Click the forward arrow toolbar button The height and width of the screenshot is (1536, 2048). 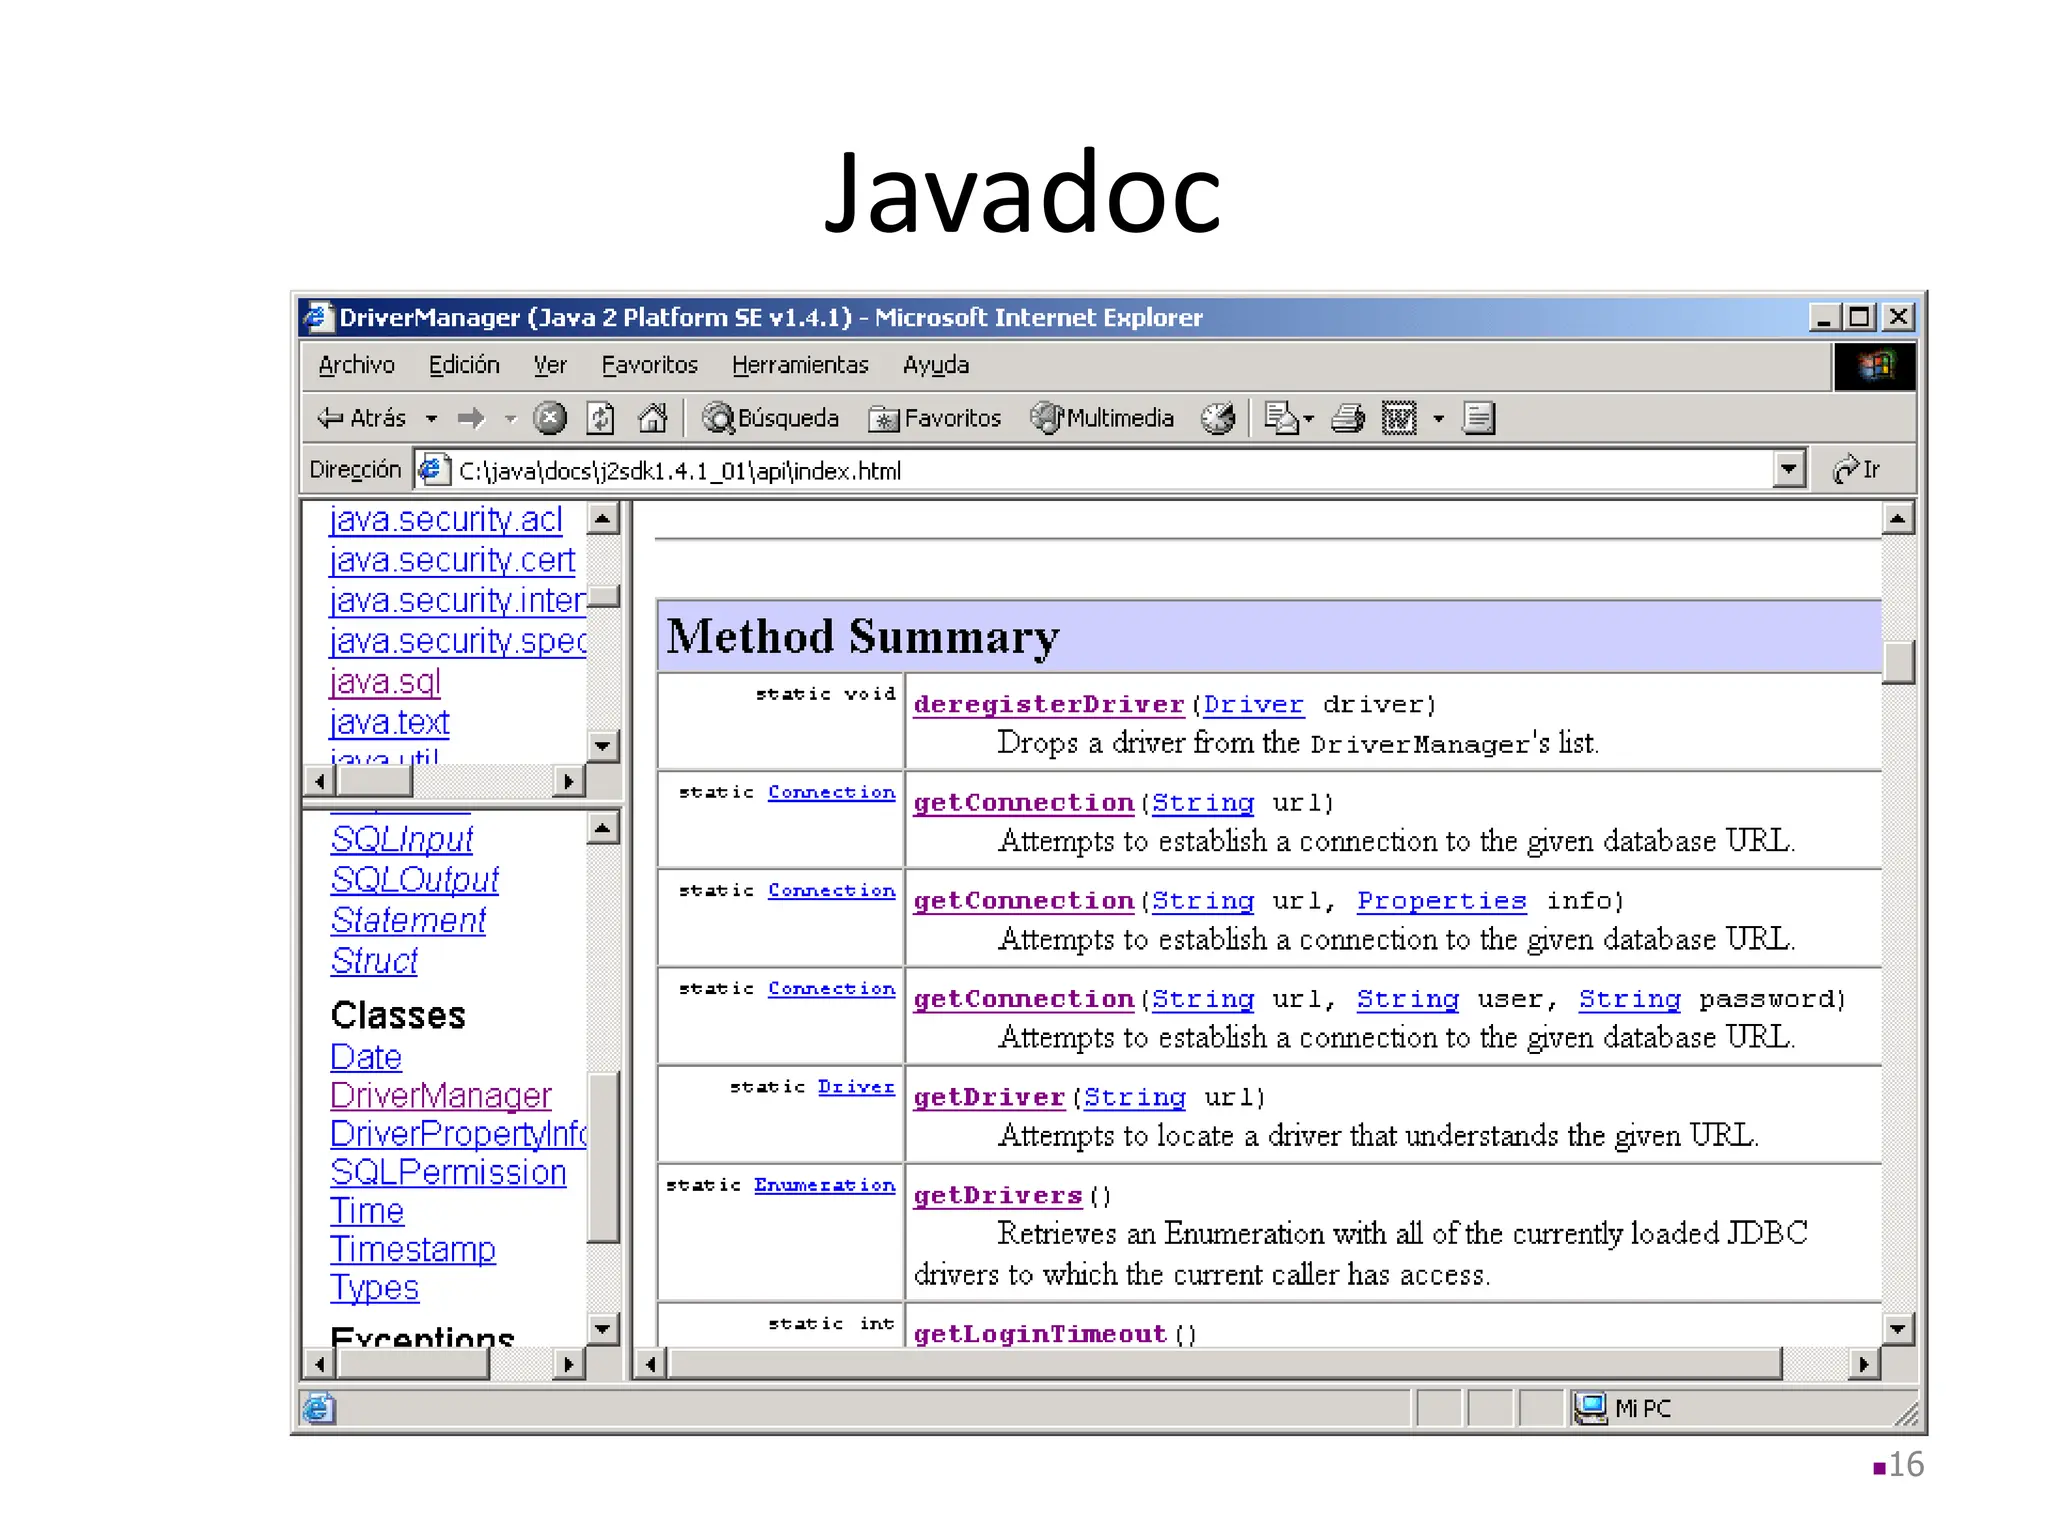(x=471, y=418)
